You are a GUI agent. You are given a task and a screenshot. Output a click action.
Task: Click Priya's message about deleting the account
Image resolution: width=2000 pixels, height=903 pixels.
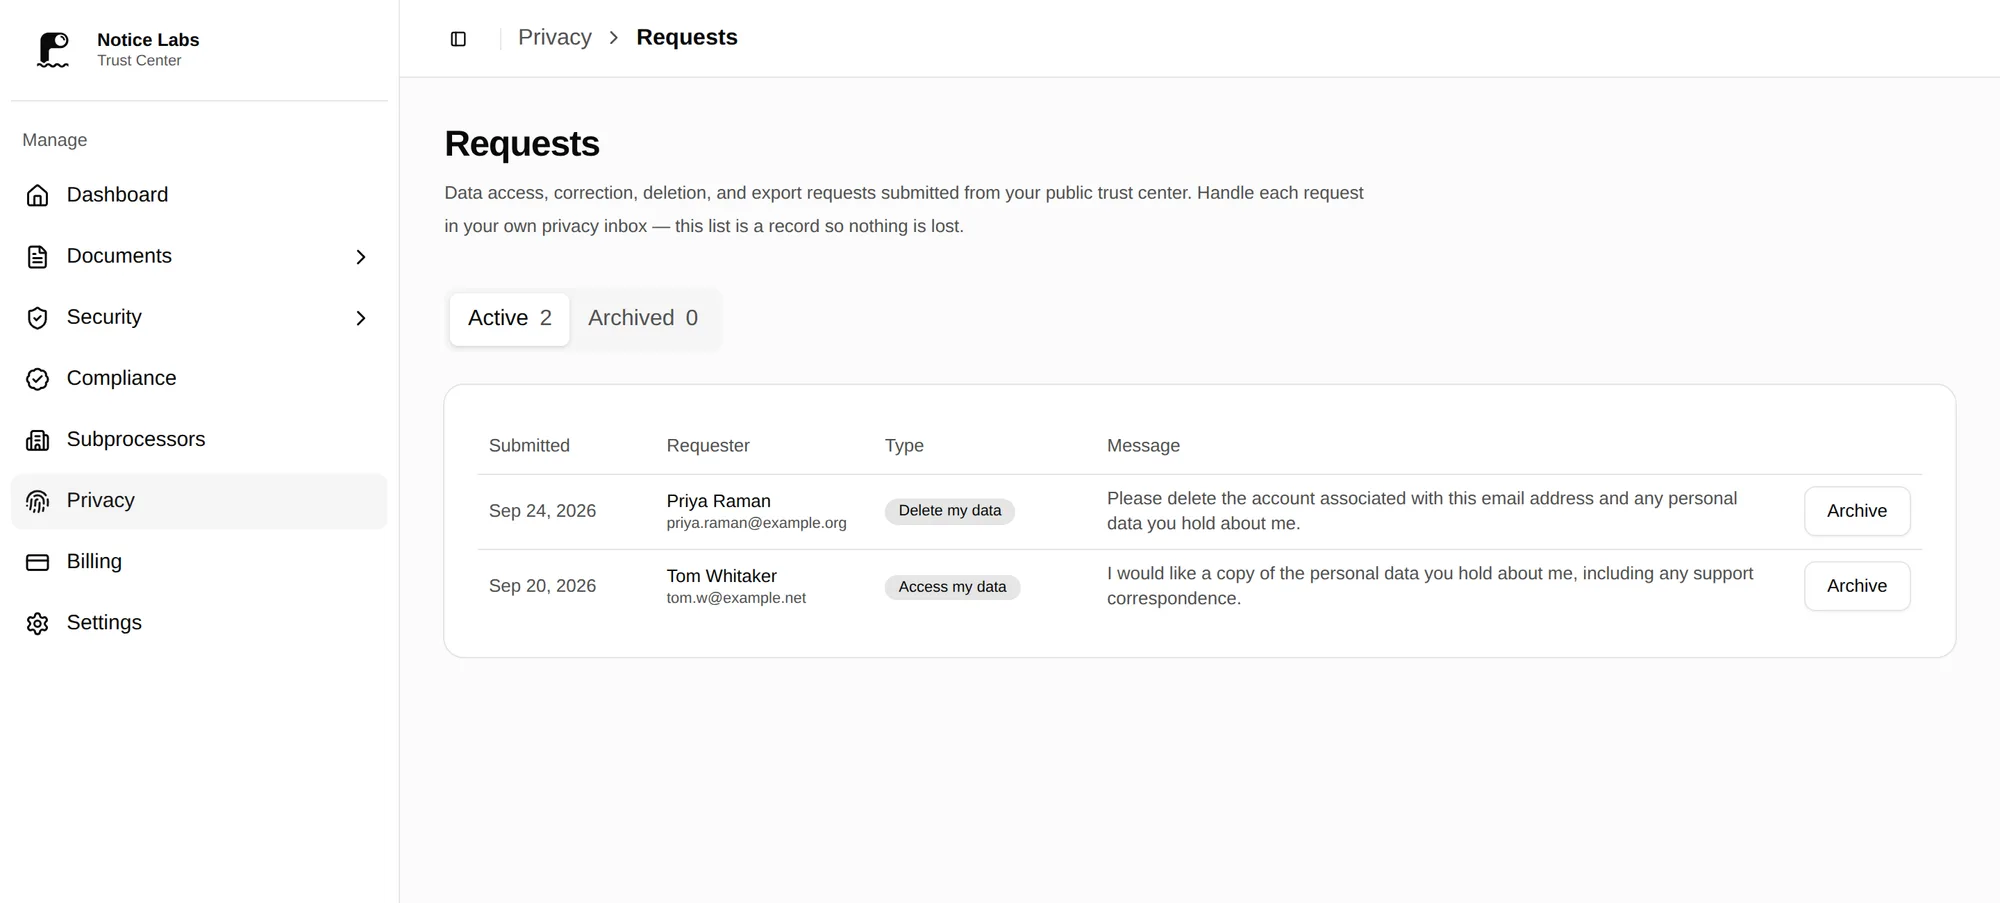[1422, 511]
